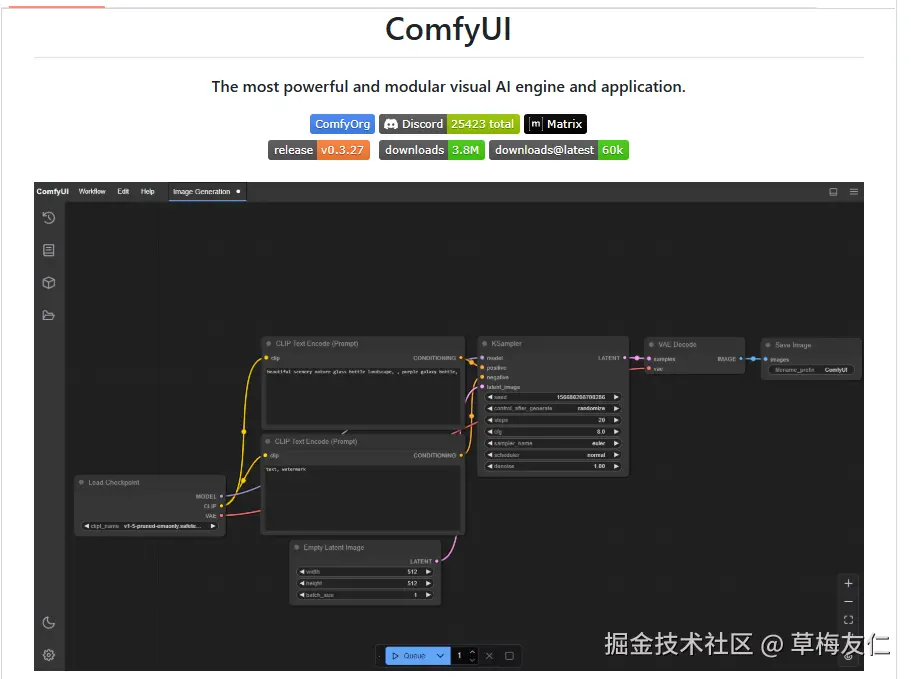Click next checkpoint arrow on ckpt_name
This screenshot has height=679, width=911.
213,526
